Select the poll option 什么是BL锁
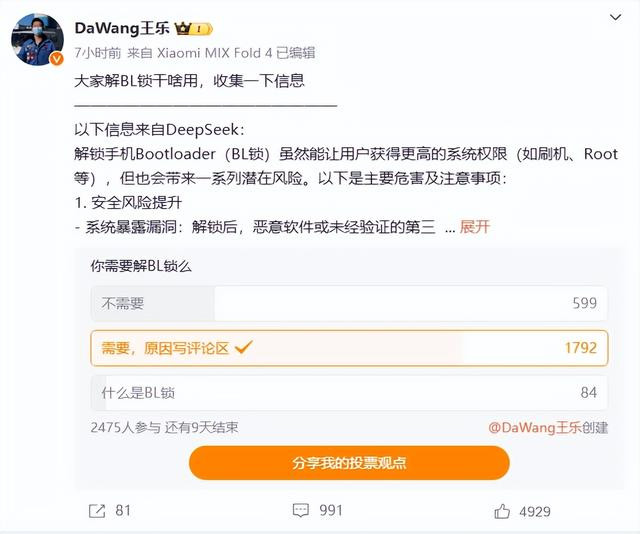The height and width of the screenshot is (534, 640). coord(349,393)
